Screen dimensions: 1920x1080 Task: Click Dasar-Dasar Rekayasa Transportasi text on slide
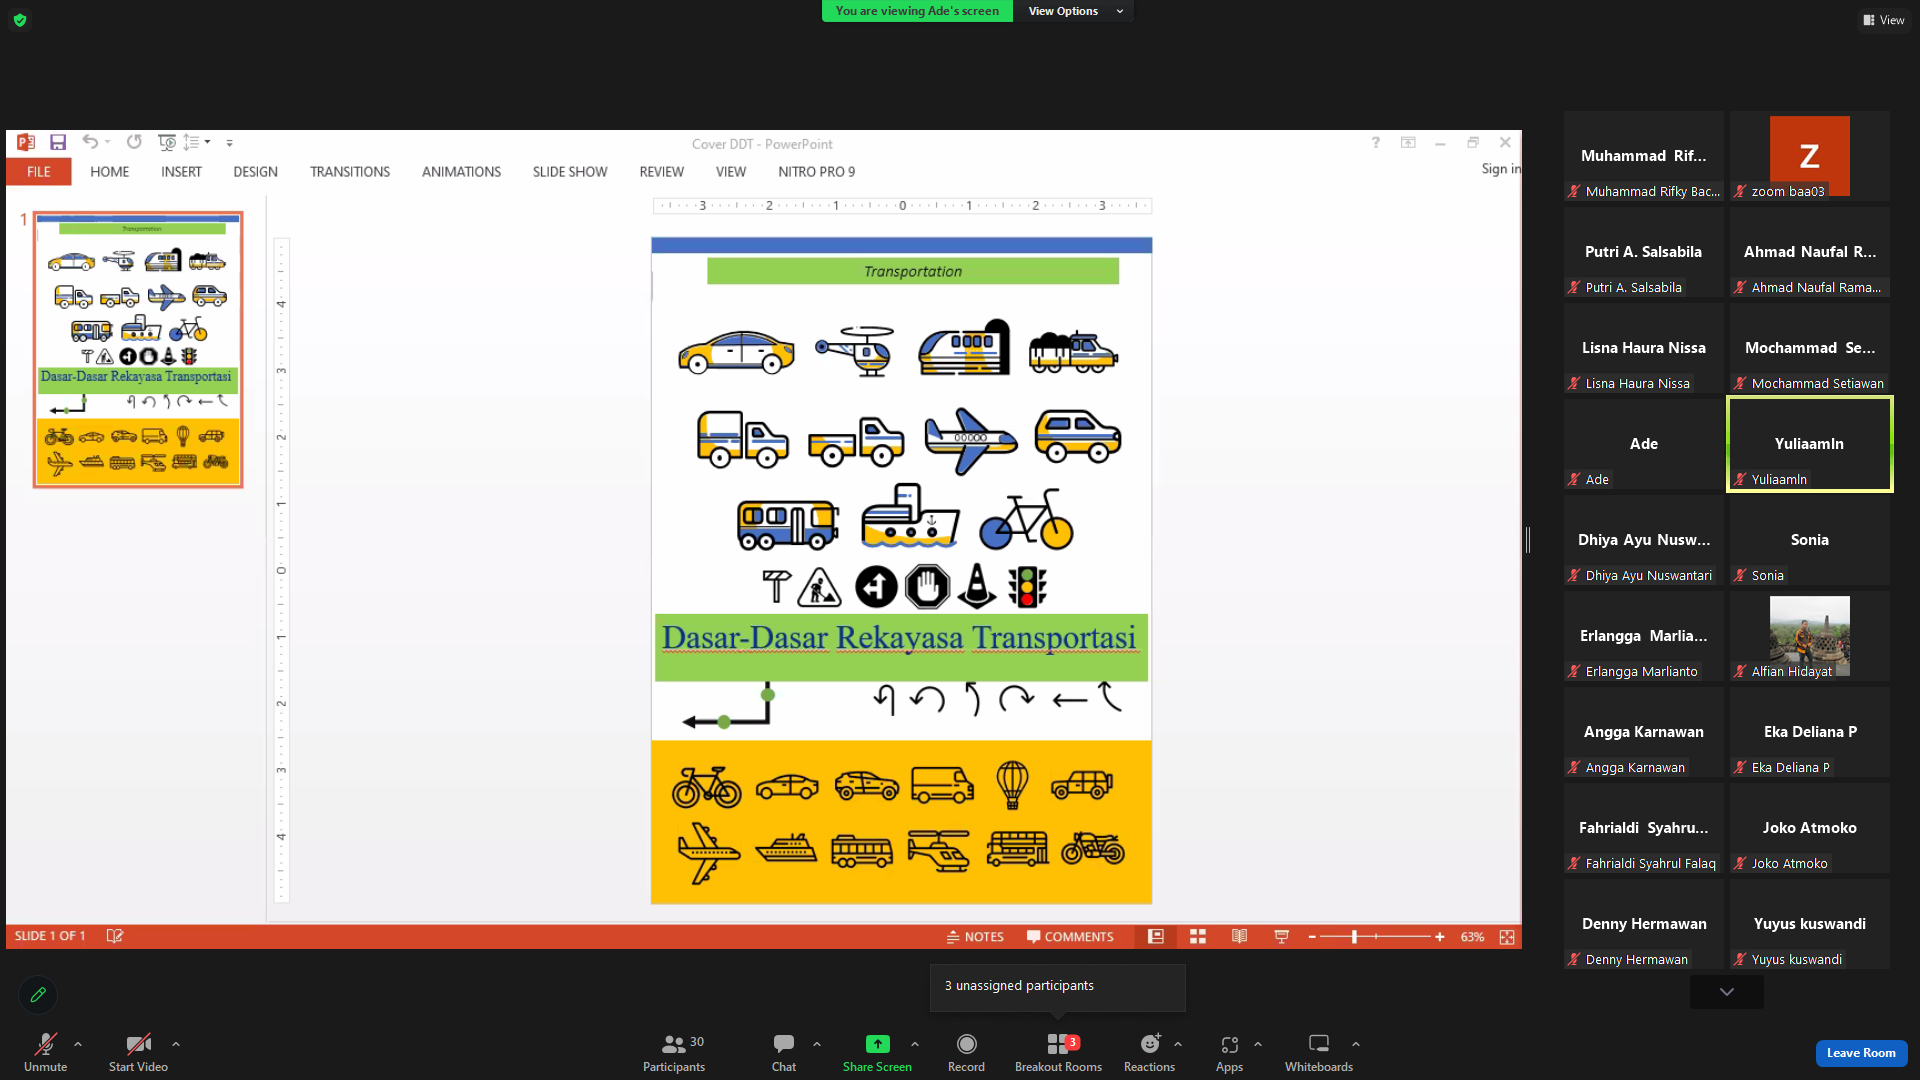[x=899, y=638]
